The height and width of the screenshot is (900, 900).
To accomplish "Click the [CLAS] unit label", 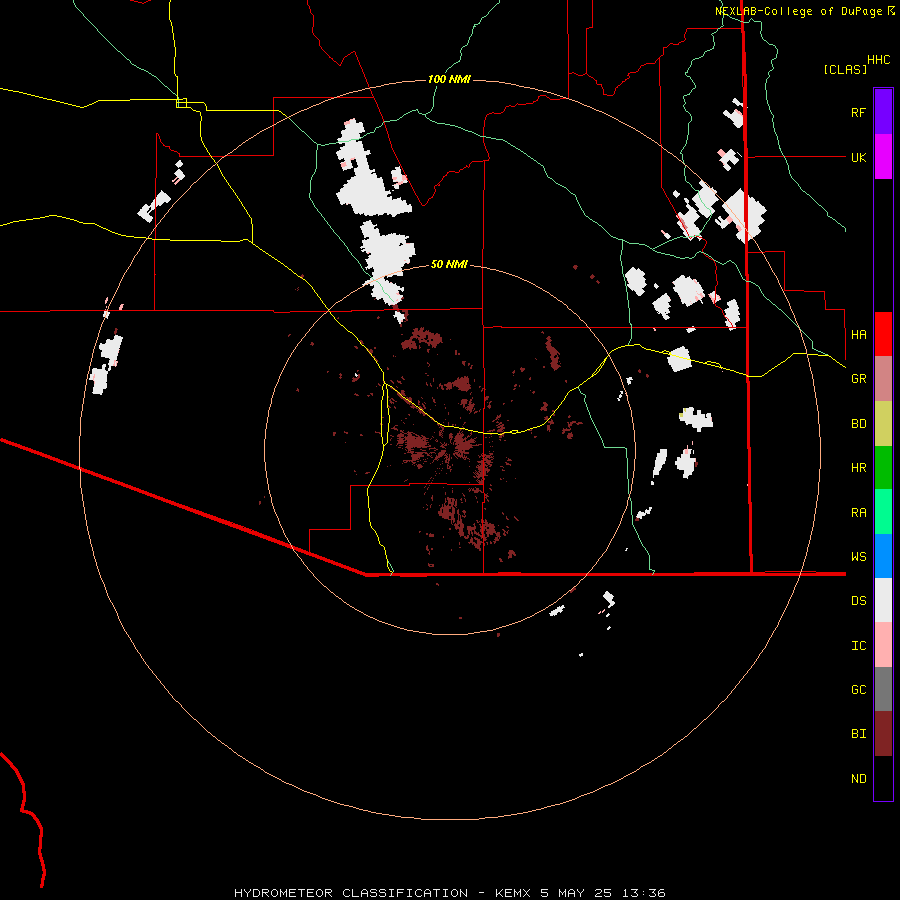I will pyautogui.click(x=845, y=69).
